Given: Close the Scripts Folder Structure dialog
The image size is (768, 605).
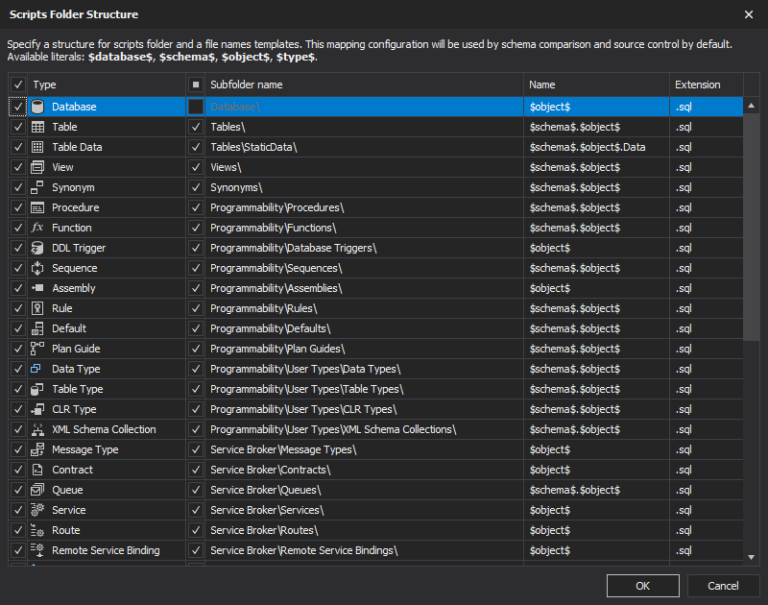Looking at the screenshot, I should 748,15.
